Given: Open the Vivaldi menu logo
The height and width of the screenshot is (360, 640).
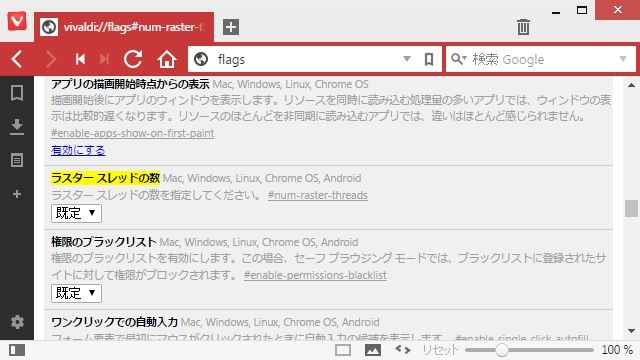Looking at the screenshot, I should [x=17, y=21].
